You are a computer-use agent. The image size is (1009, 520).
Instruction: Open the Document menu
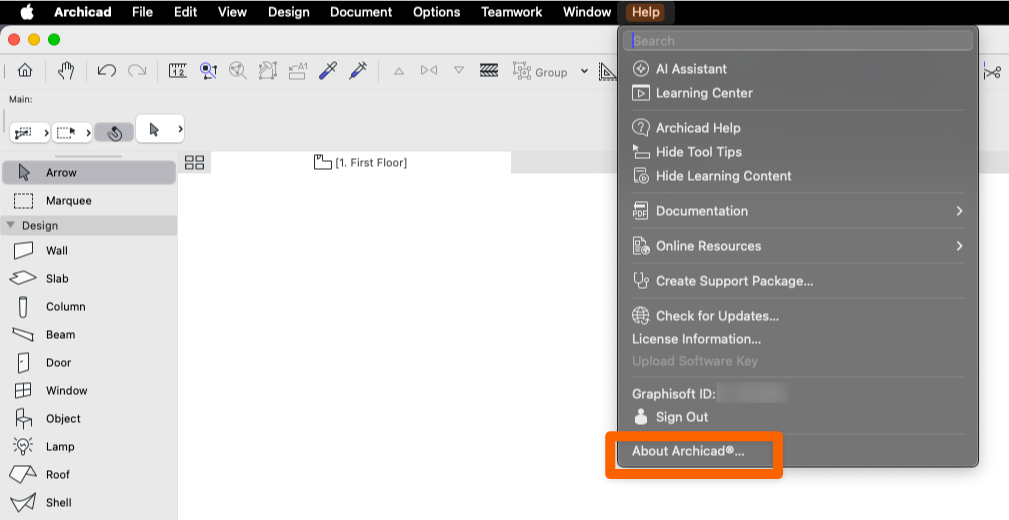click(361, 12)
